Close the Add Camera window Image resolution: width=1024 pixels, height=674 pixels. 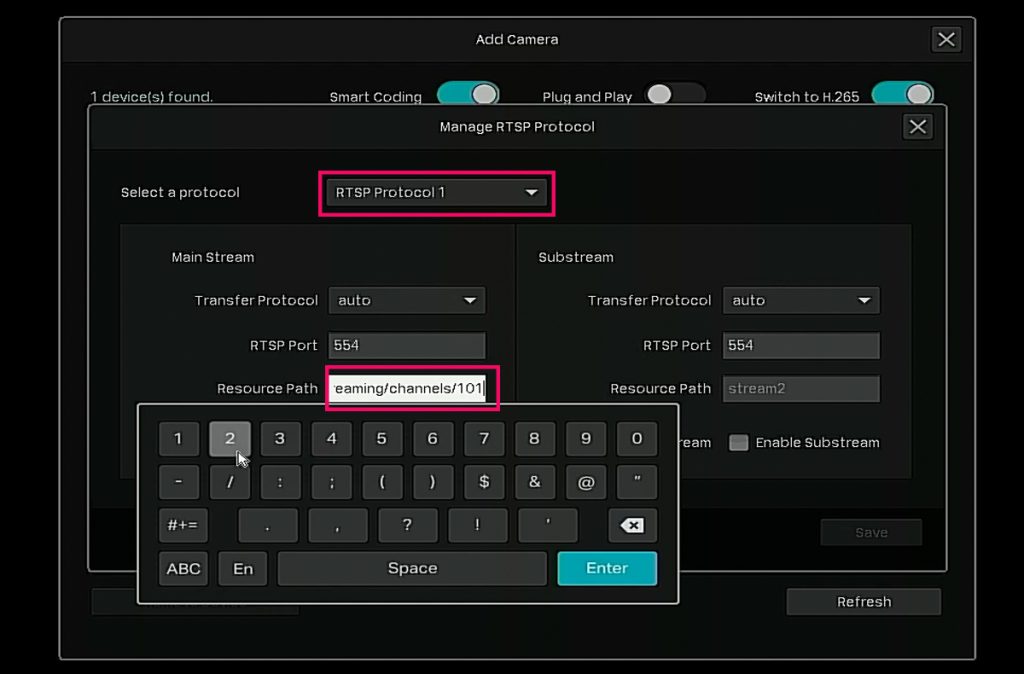[x=945, y=40]
